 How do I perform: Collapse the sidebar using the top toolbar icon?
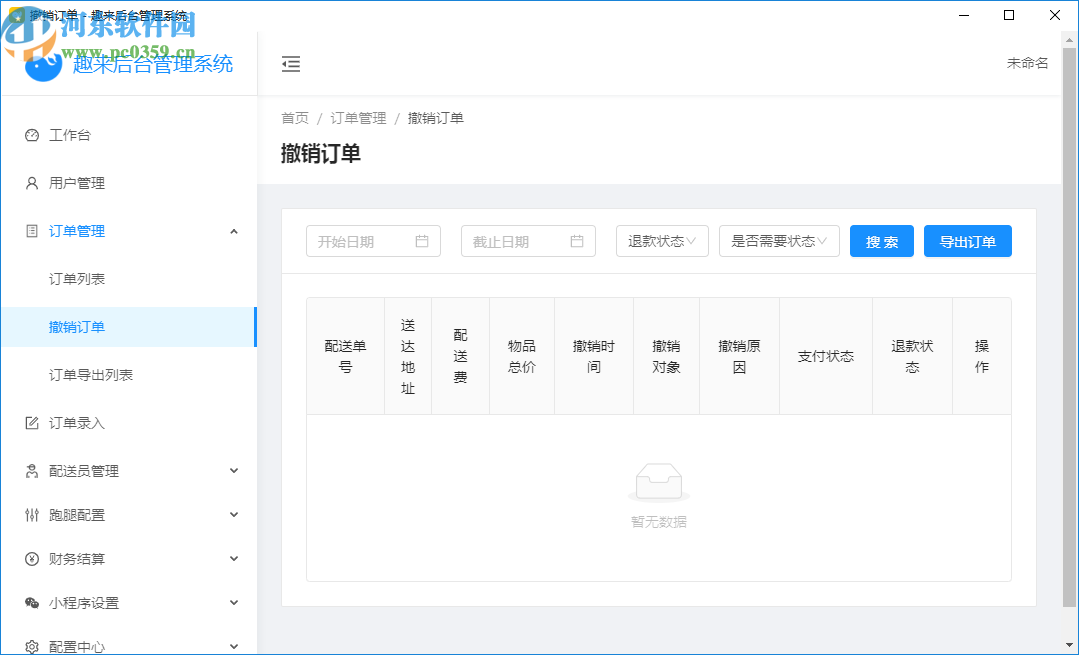coord(291,63)
